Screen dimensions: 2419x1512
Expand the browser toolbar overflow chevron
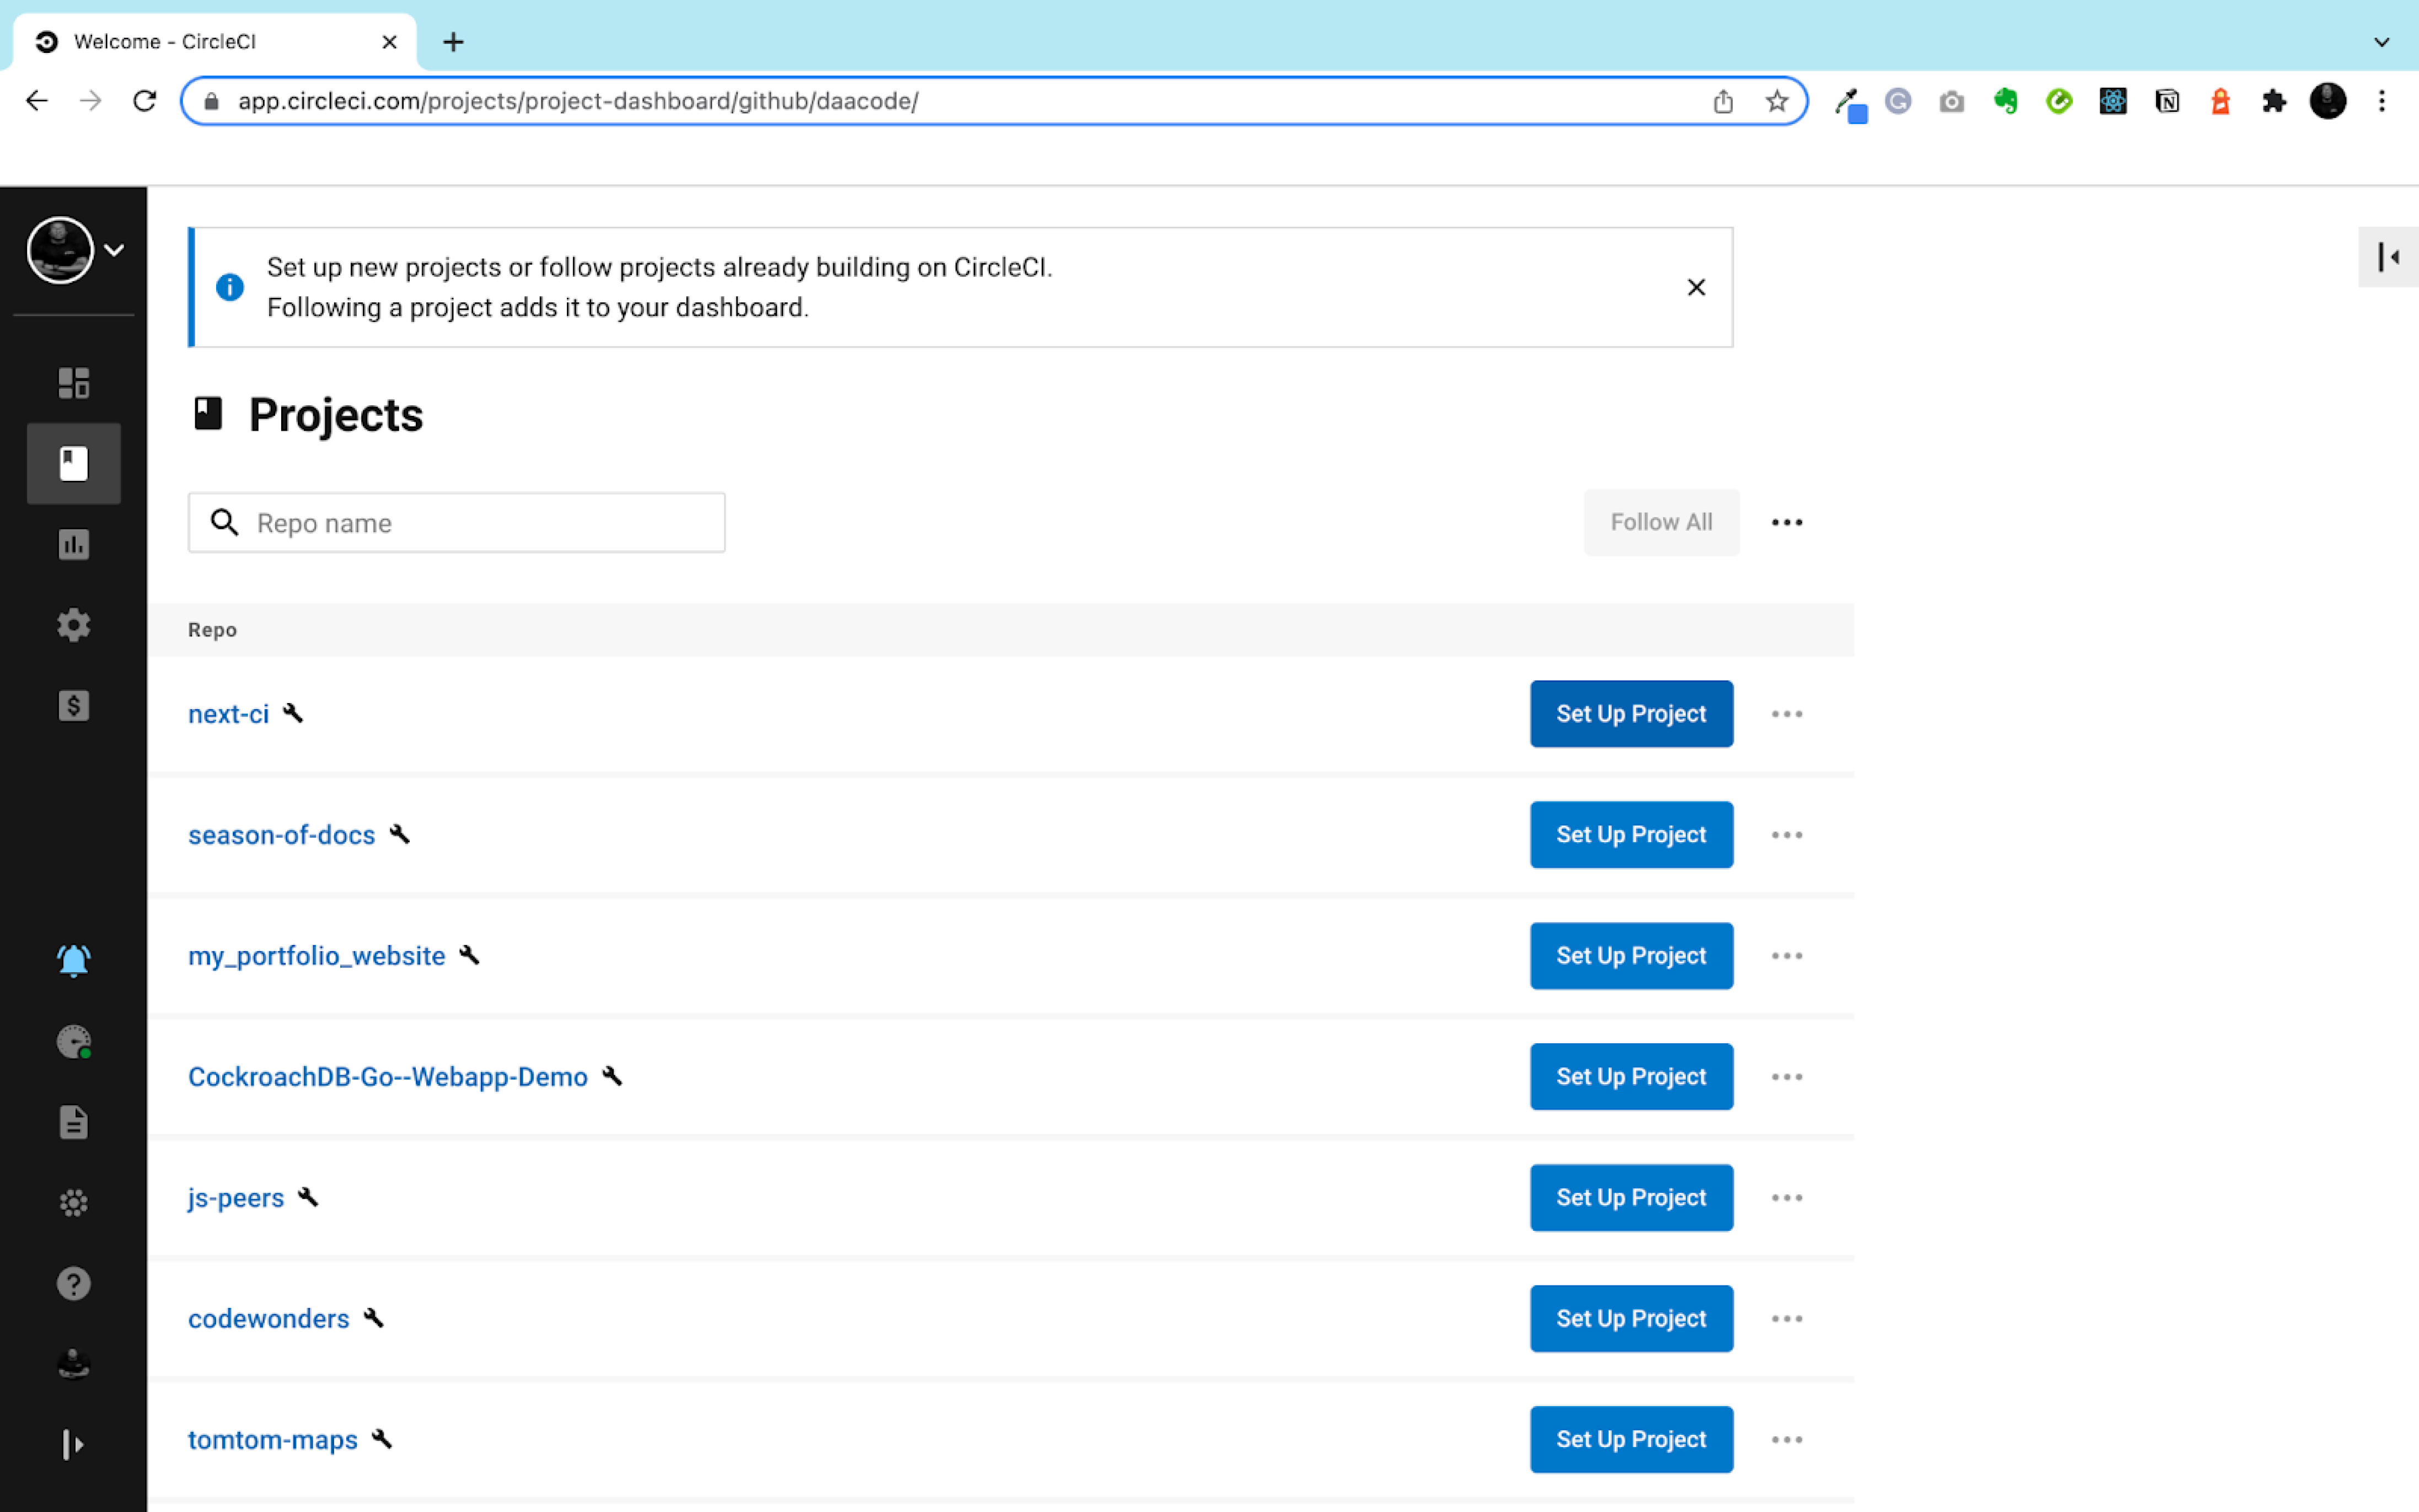coord(2382,41)
